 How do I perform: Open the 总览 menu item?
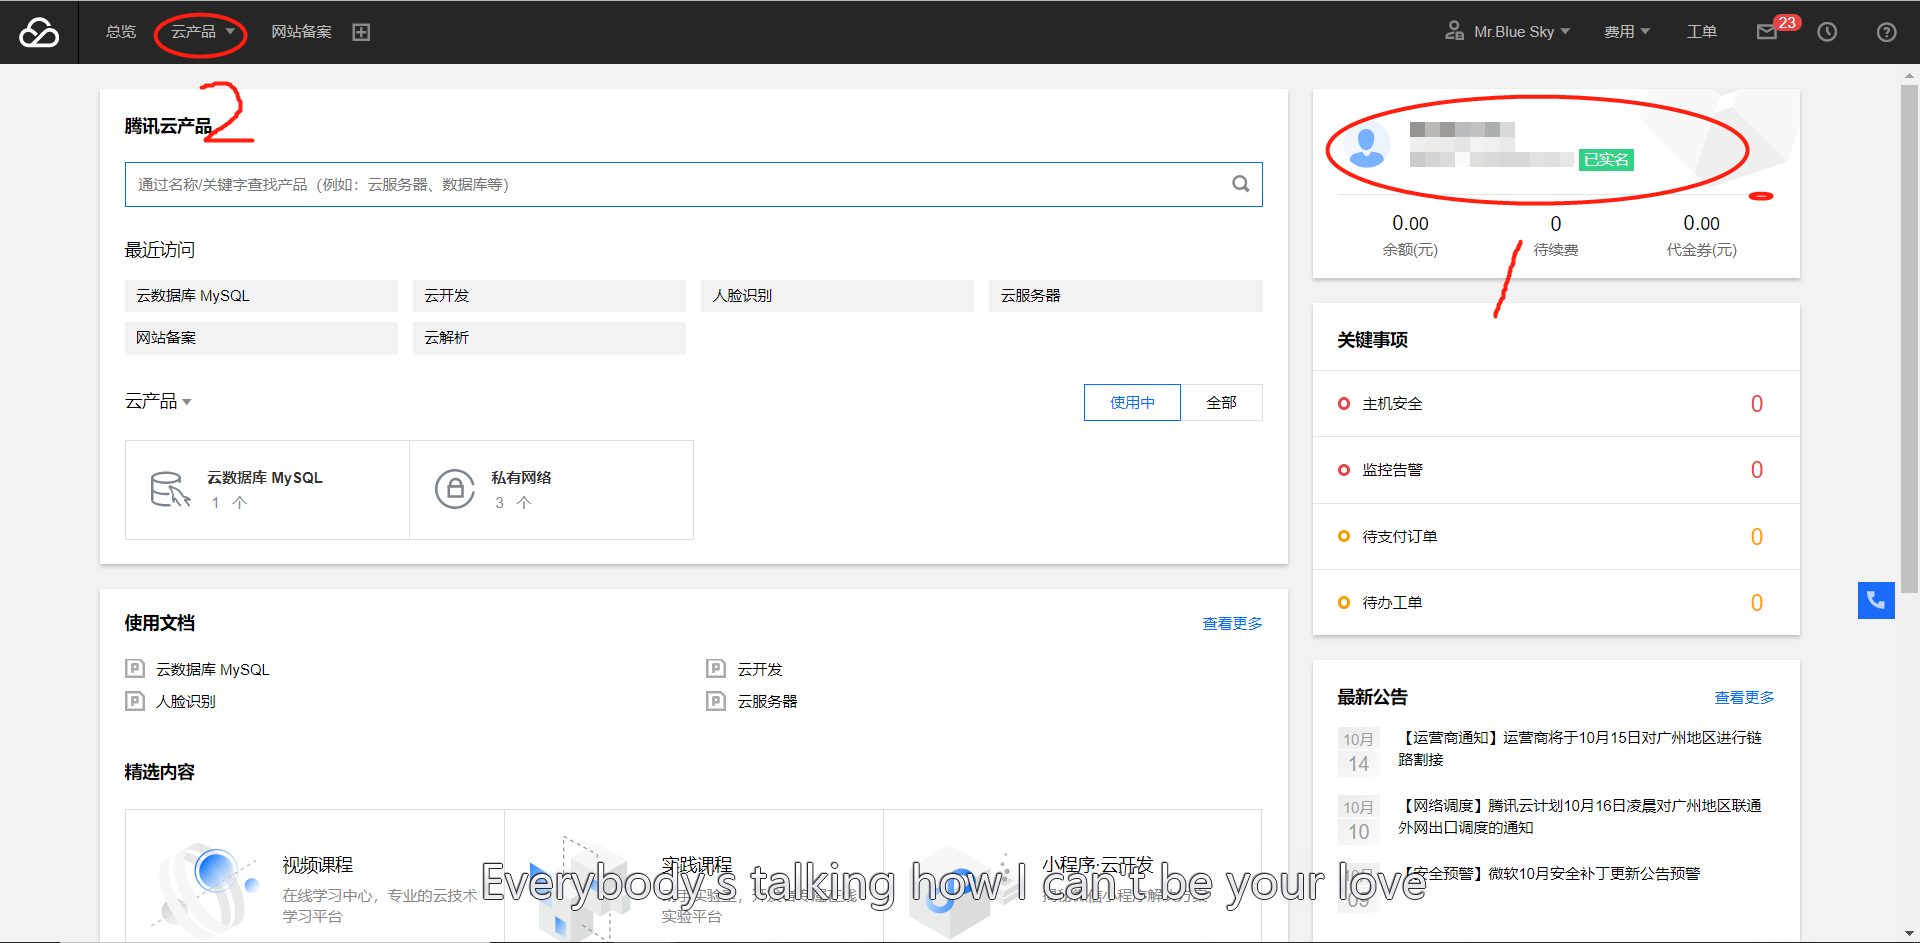tap(120, 31)
